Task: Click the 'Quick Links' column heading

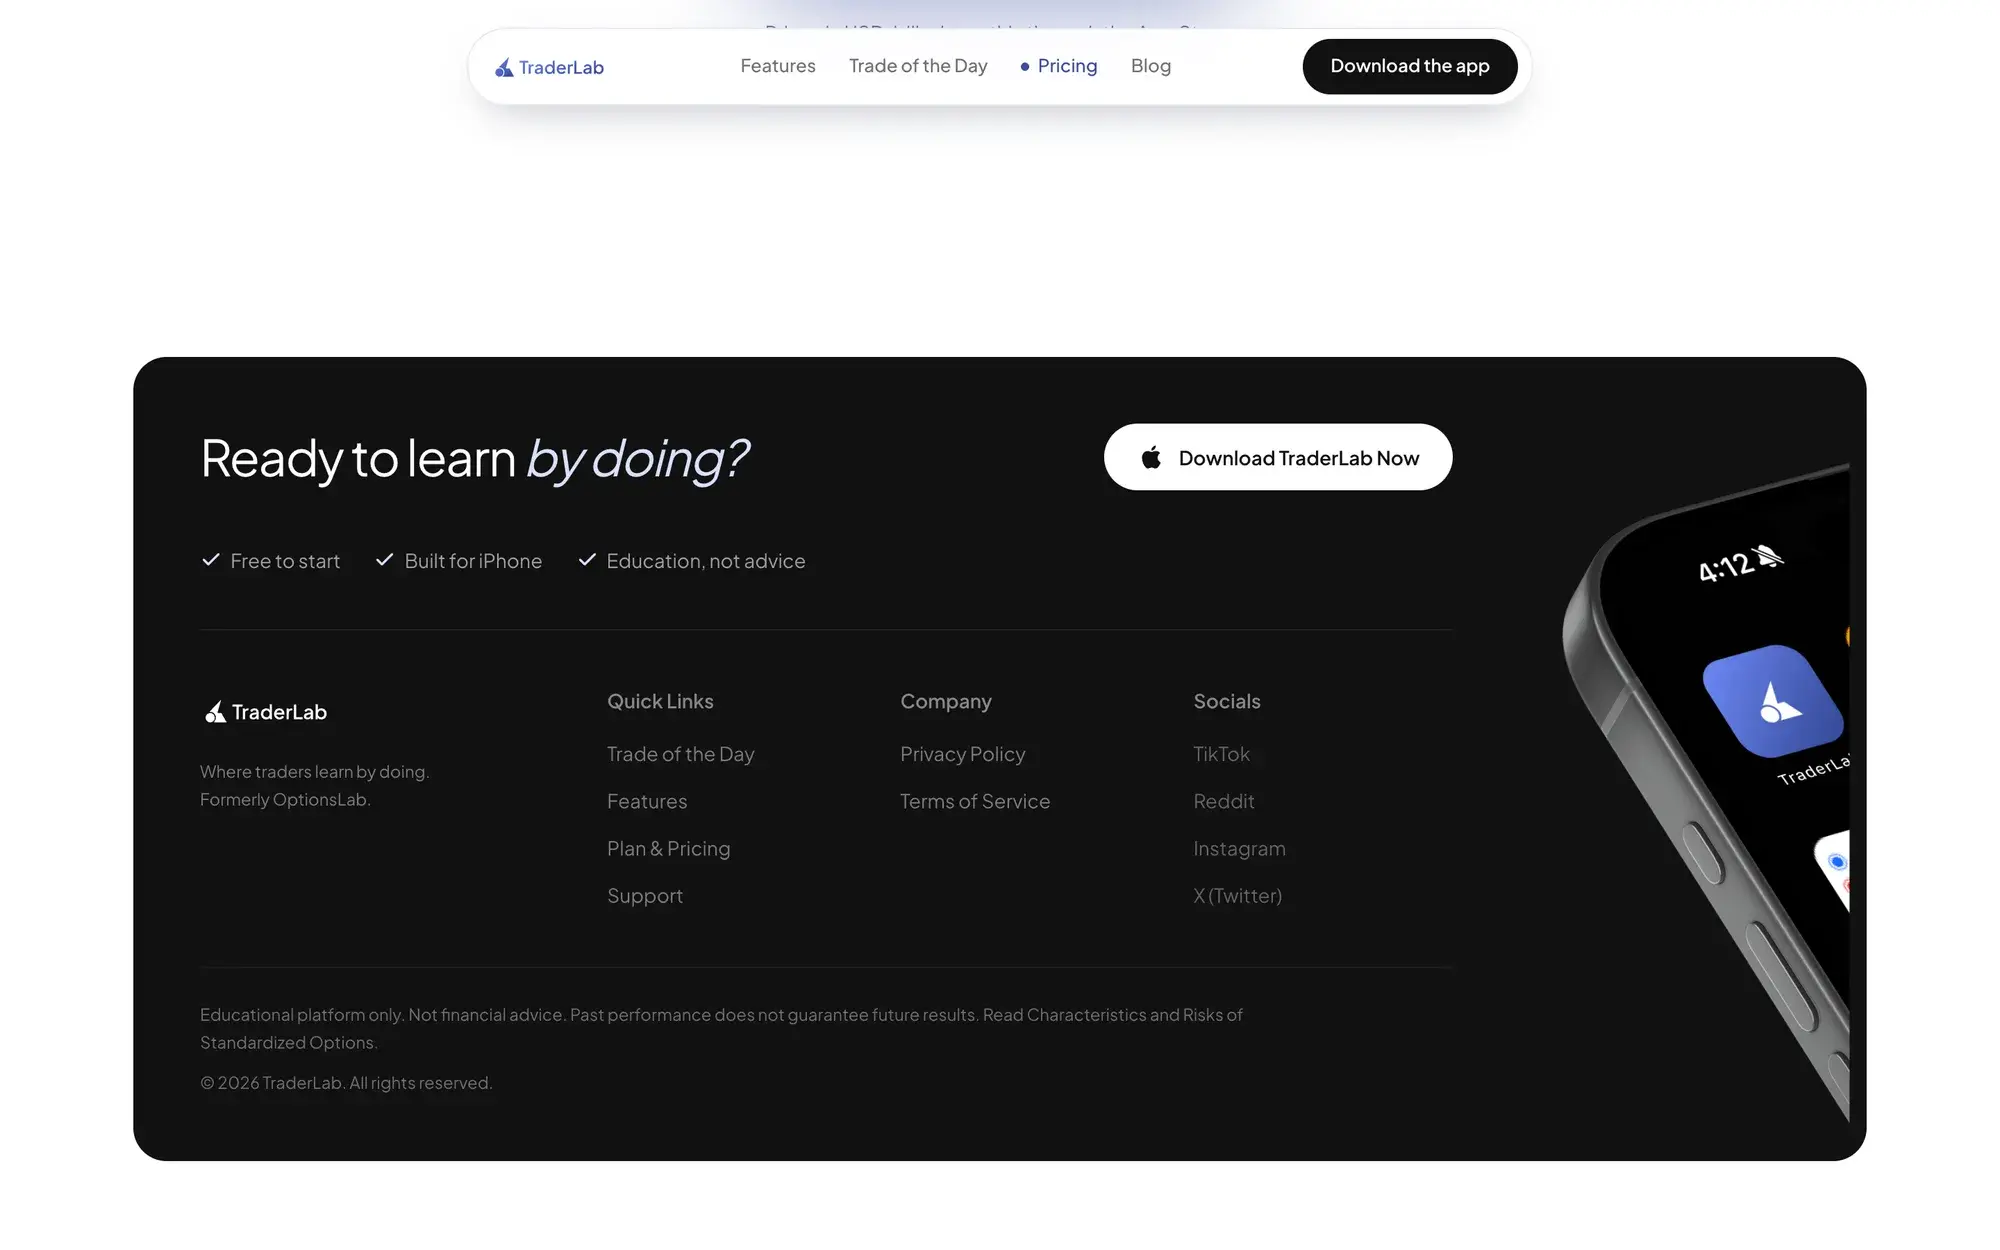Action: [x=661, y=701]
